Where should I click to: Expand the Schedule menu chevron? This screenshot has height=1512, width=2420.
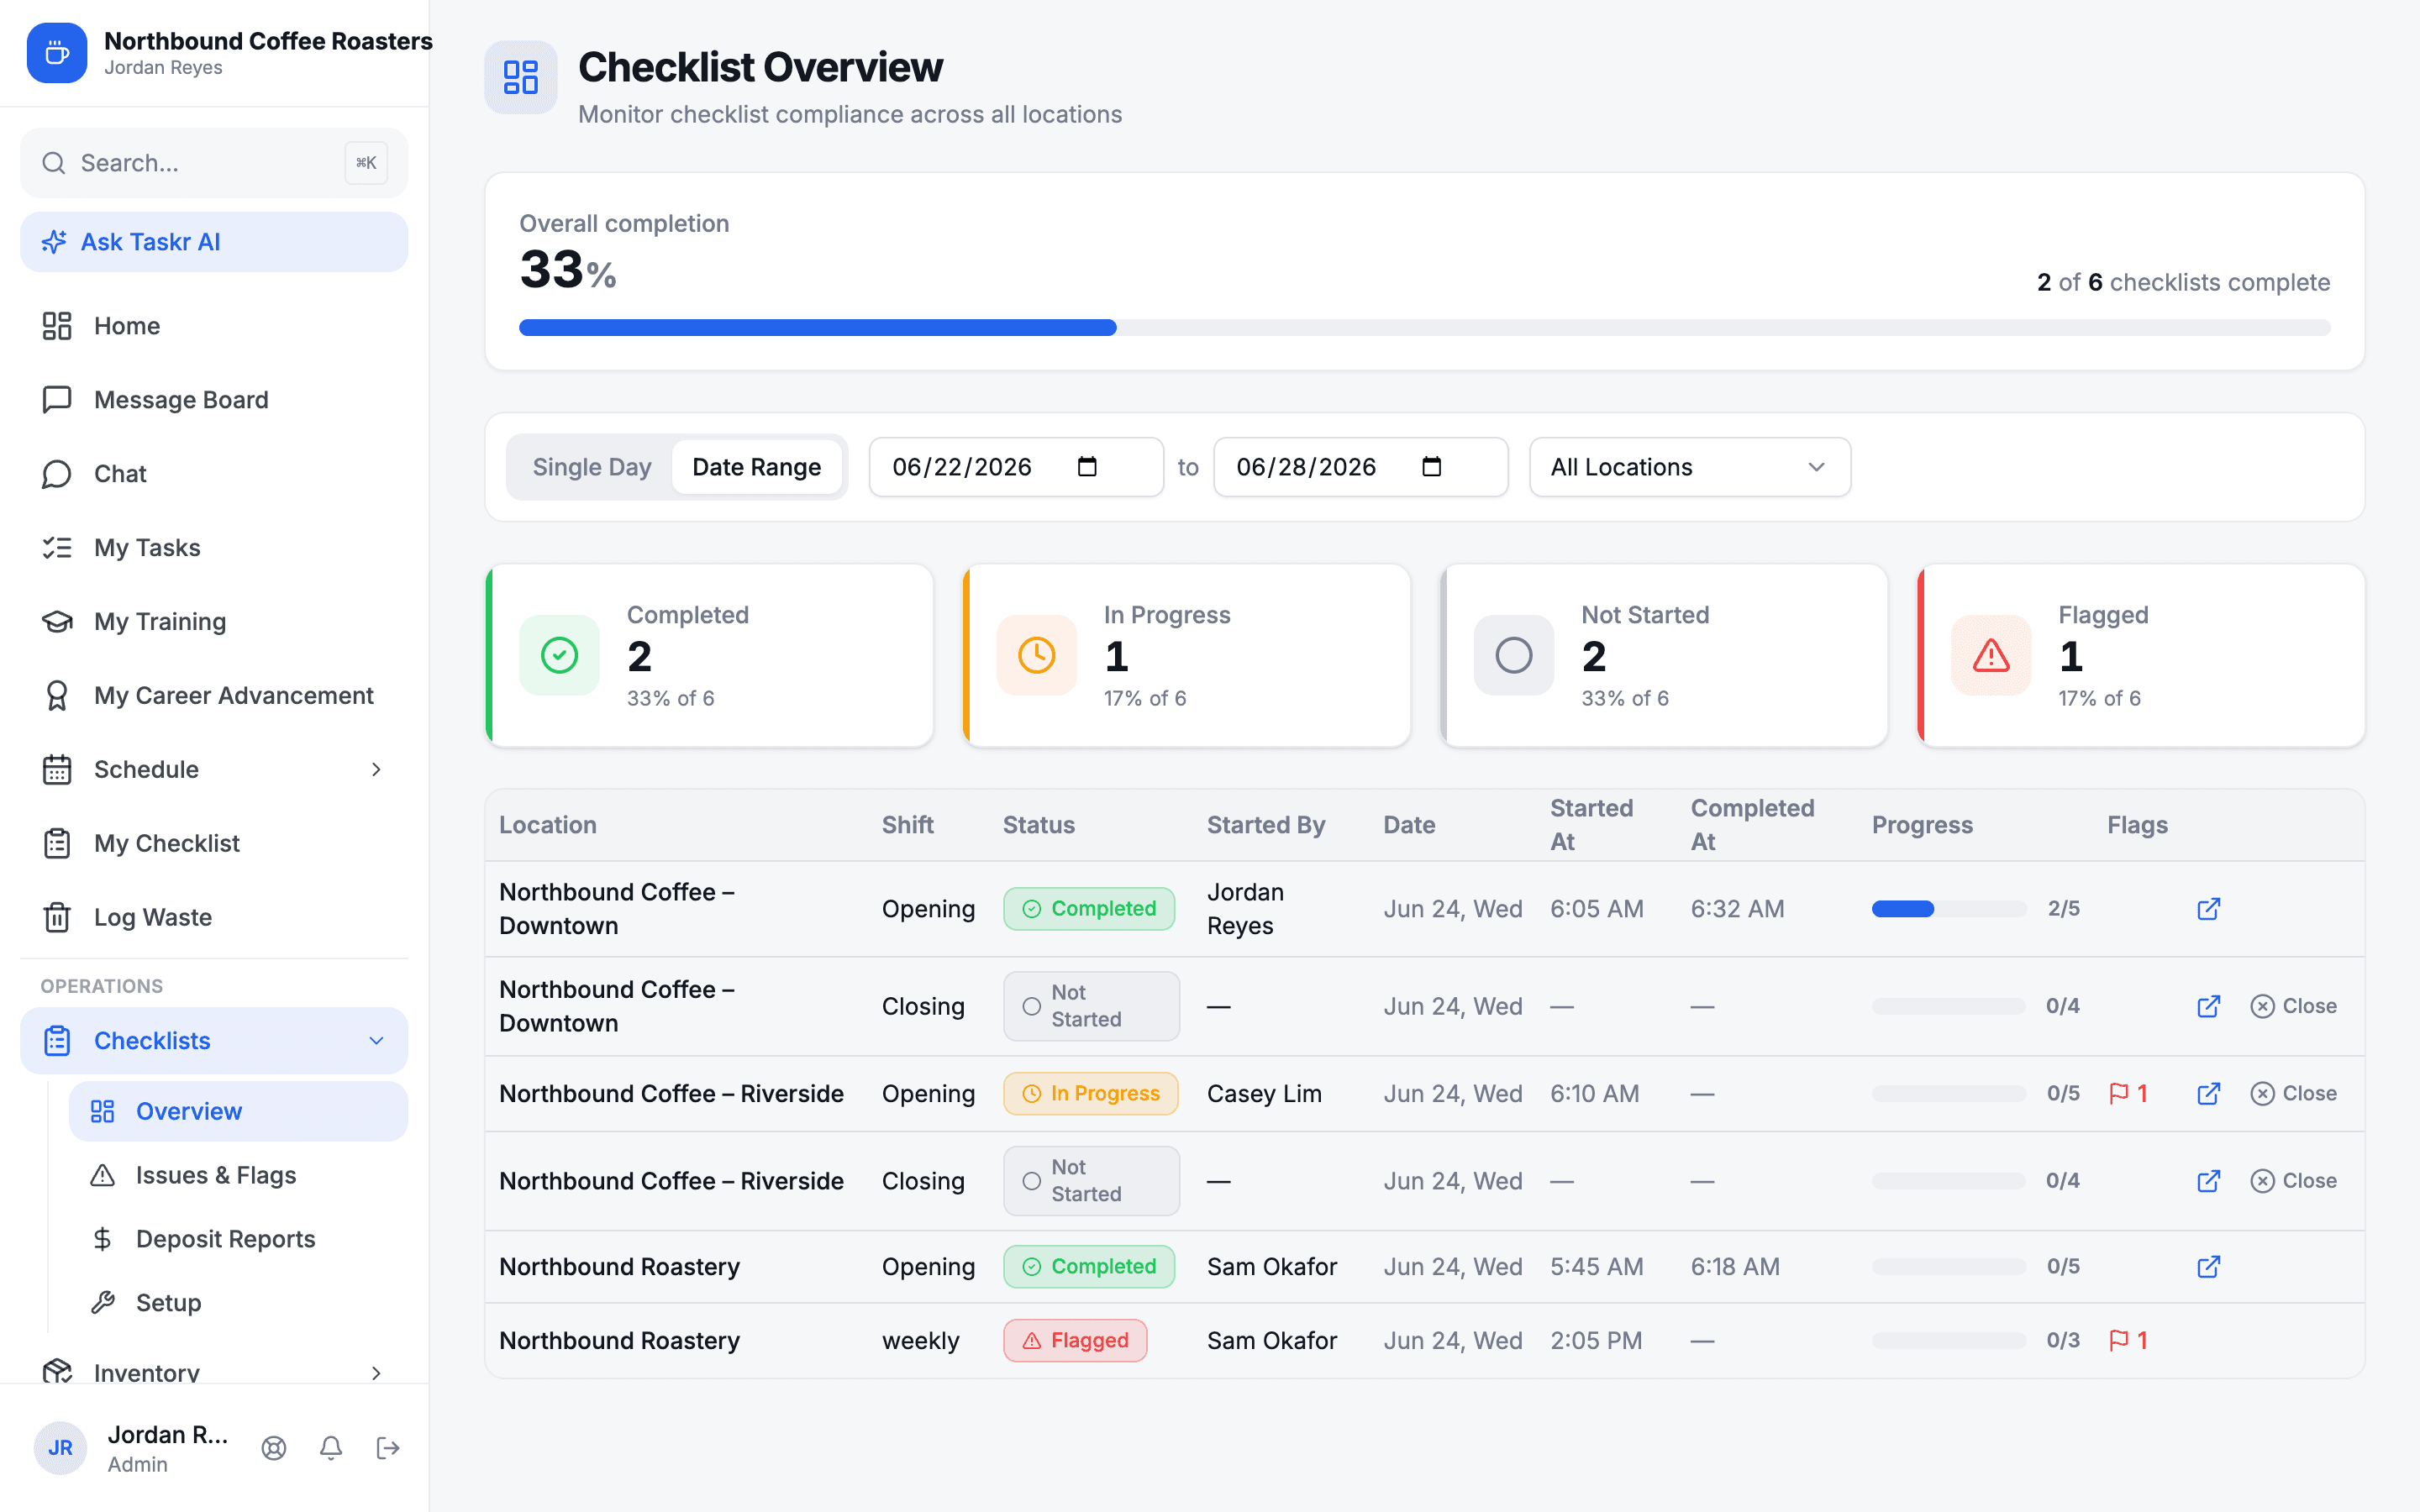pos(376,769)
